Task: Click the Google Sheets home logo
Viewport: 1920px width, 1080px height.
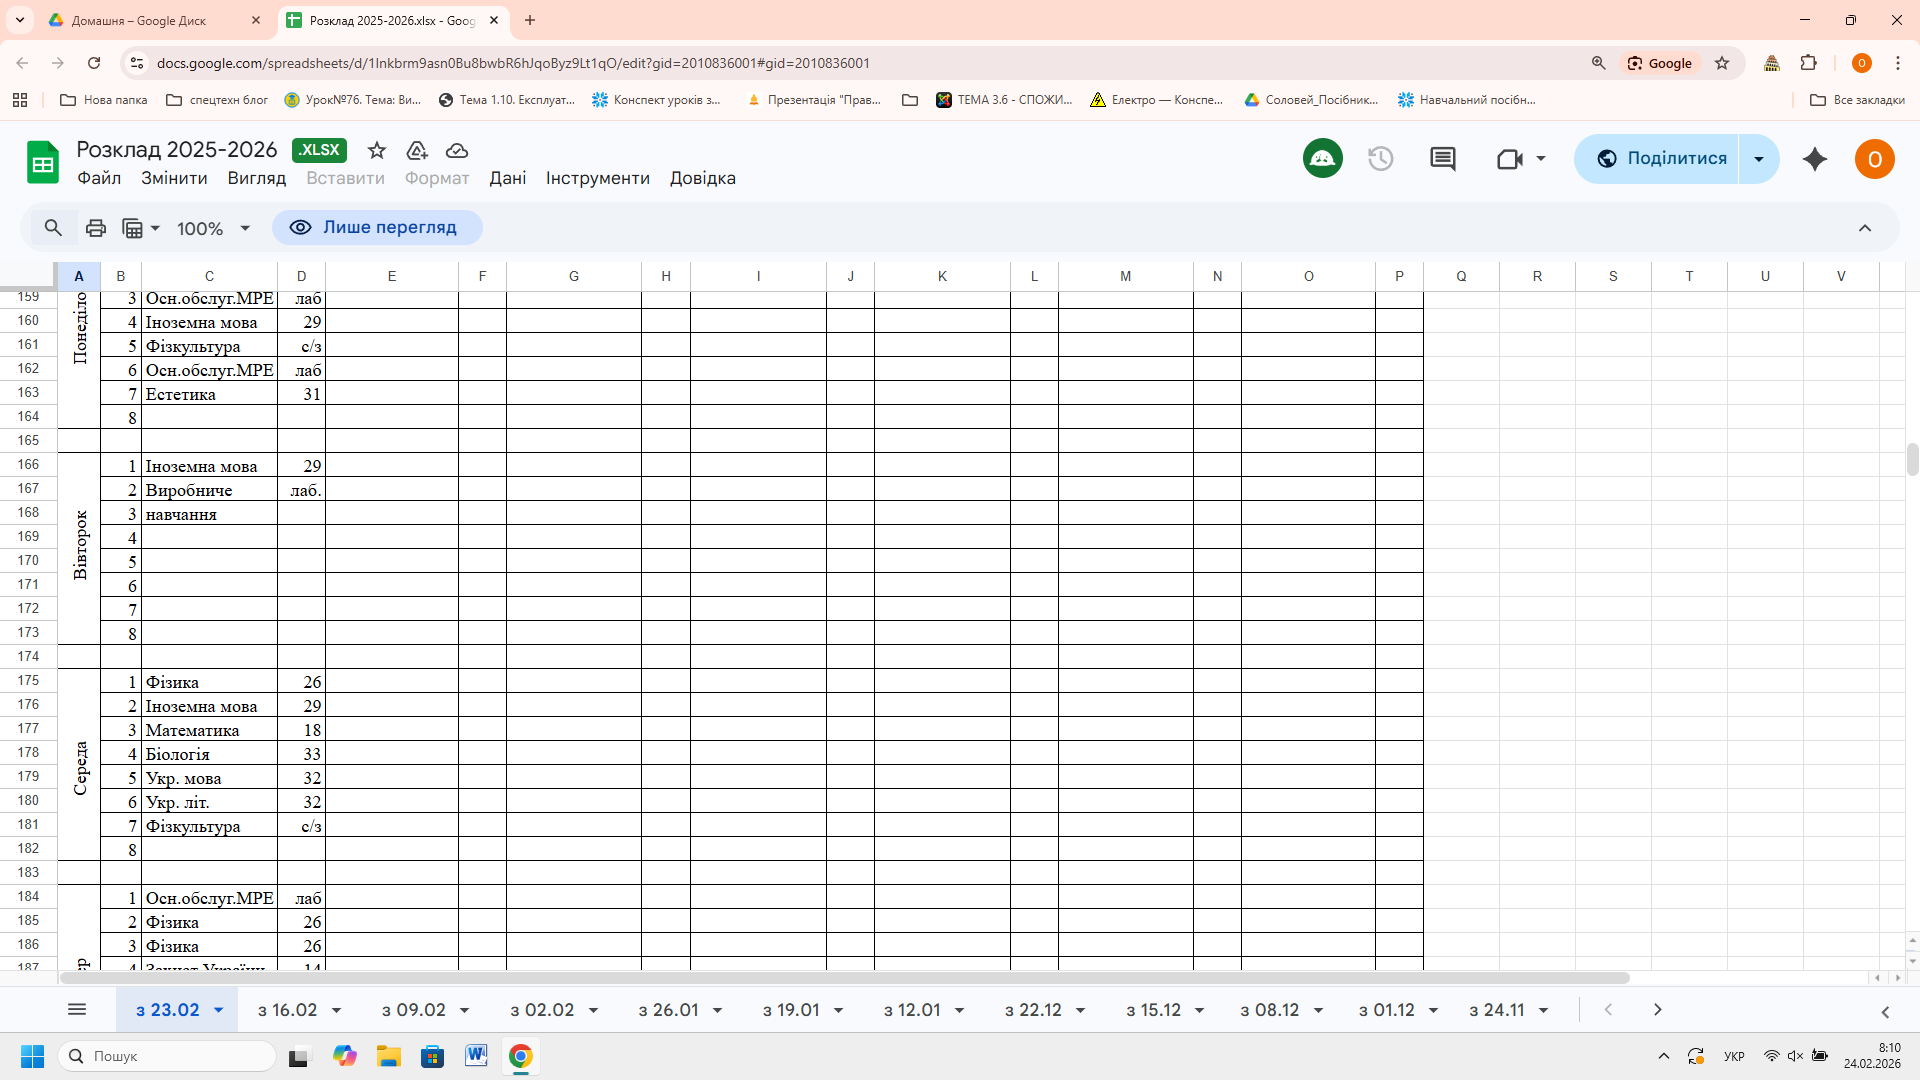Action: click(x=43, y=162)
